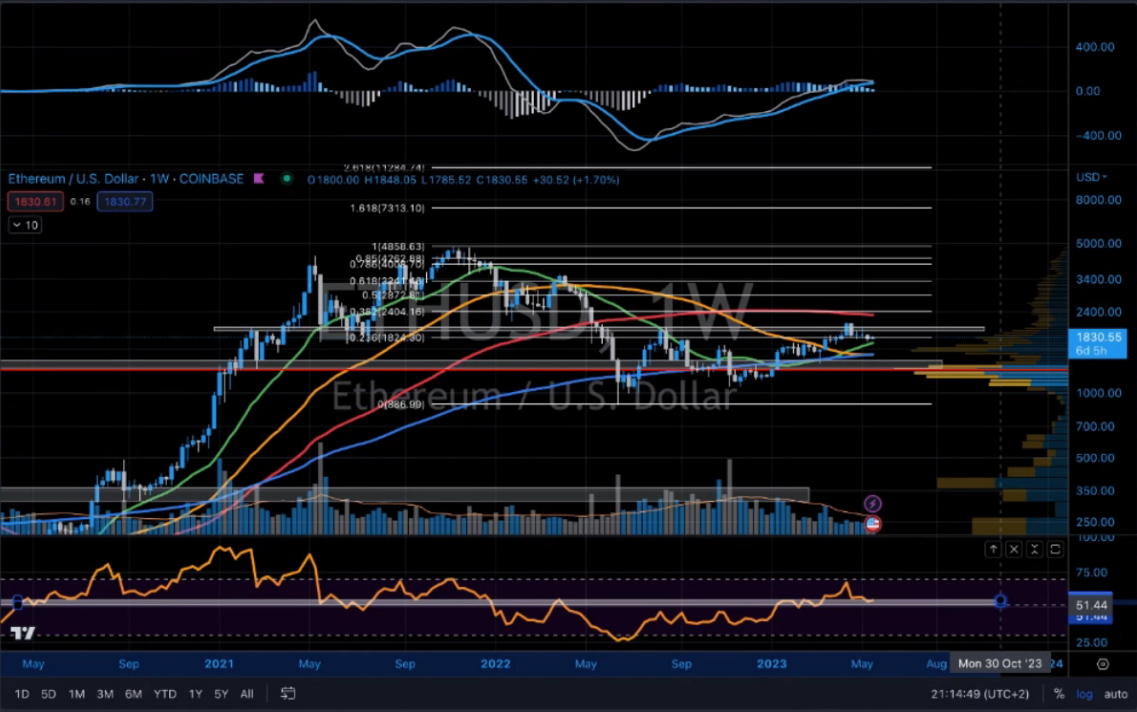
Task: Toggle the log scale option
Action: click(x=1085, y=693)
